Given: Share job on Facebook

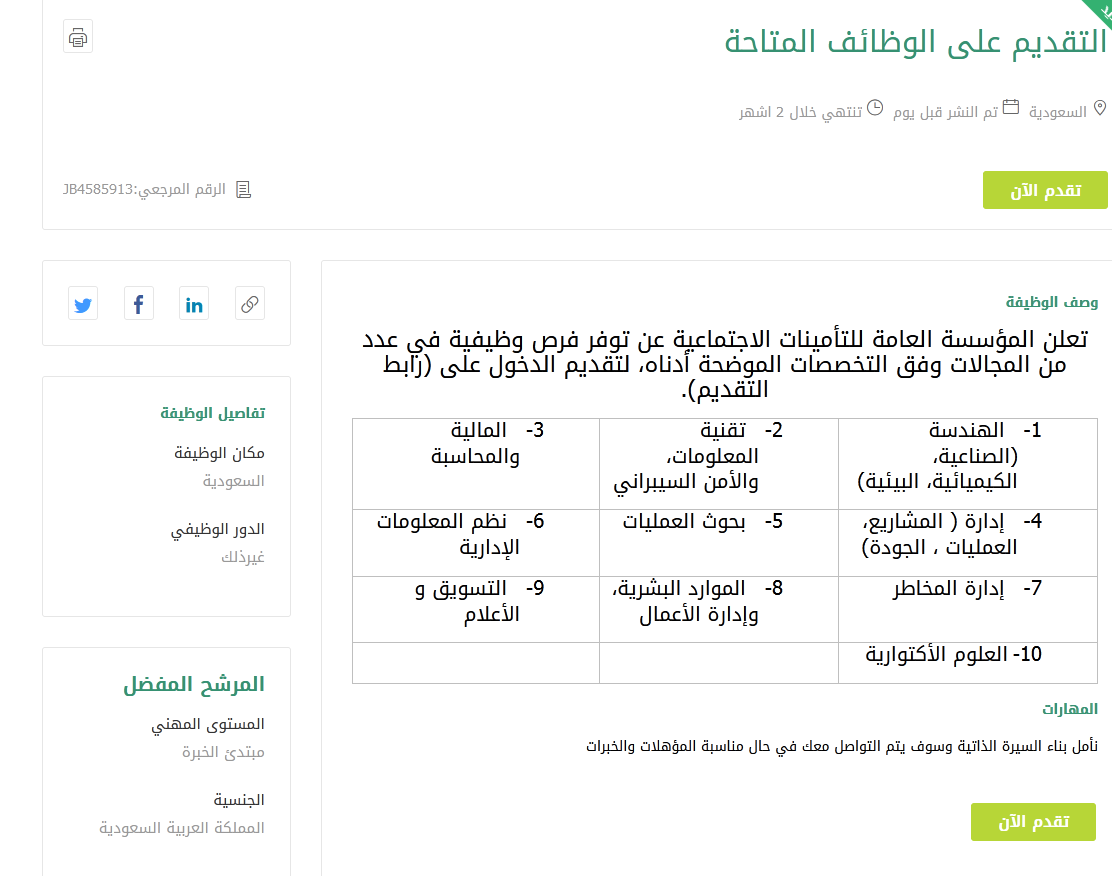Looking at the screenshot, I should [x=138, y=304].
